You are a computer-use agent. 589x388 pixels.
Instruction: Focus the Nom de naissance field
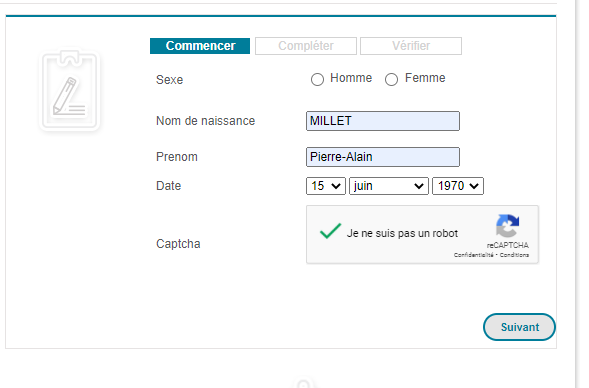click(383, 121)
